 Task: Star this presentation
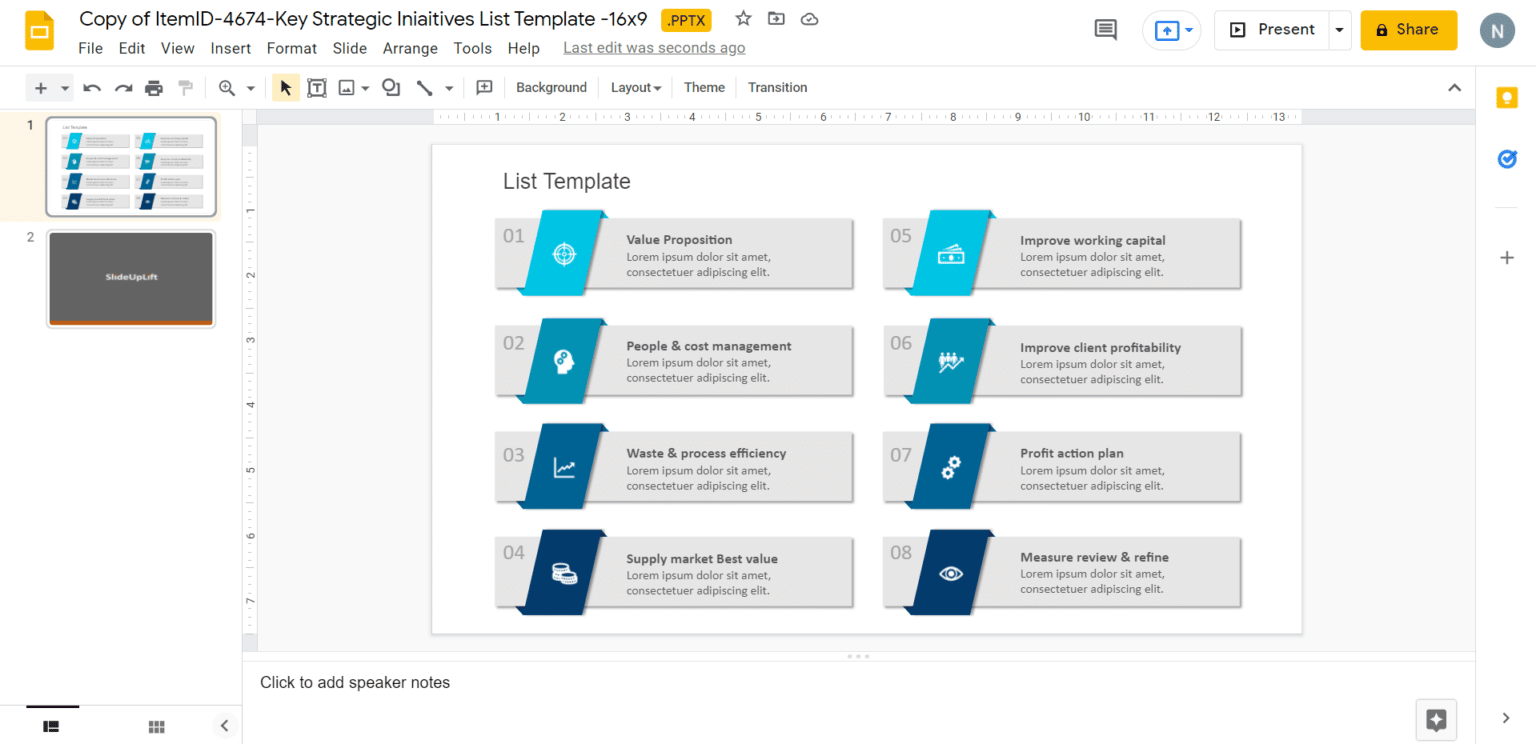point(743,19)
